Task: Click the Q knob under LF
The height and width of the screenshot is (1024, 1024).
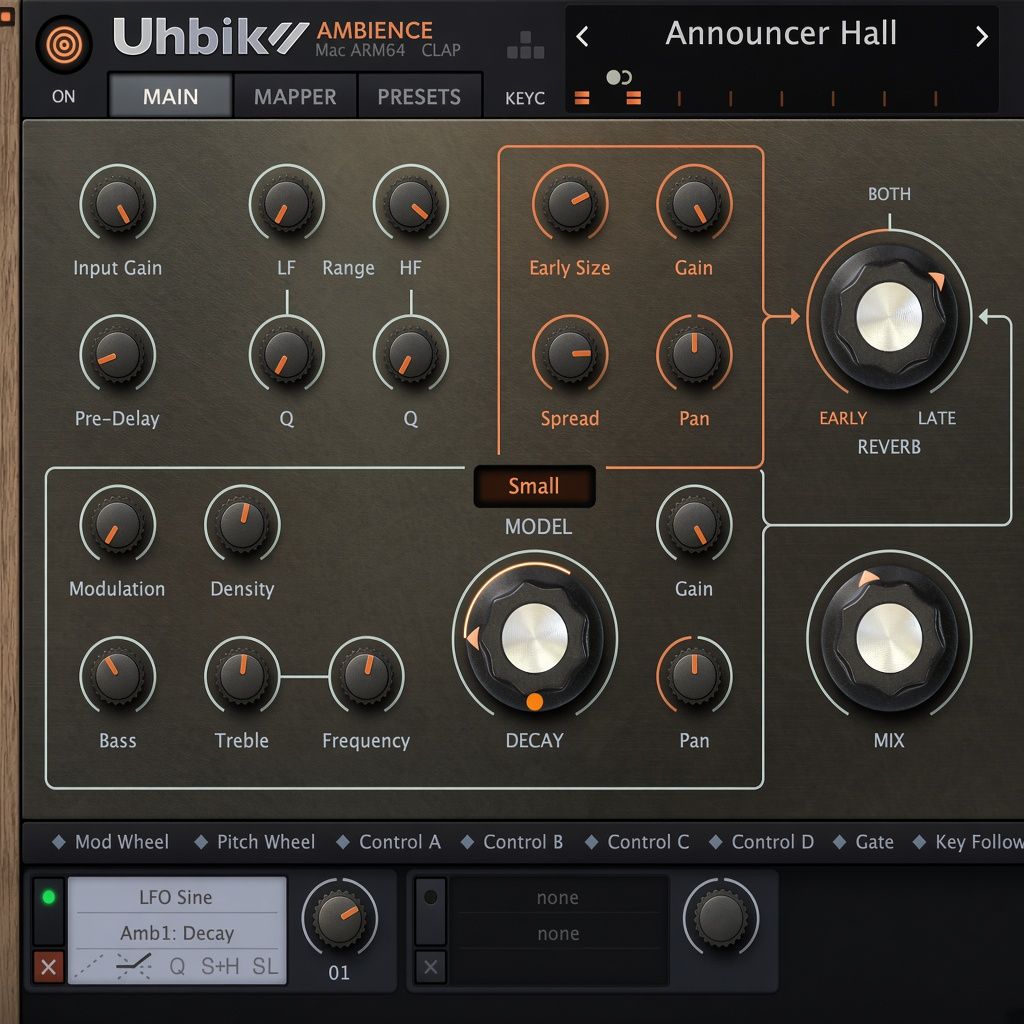Action: click(287, 354)
